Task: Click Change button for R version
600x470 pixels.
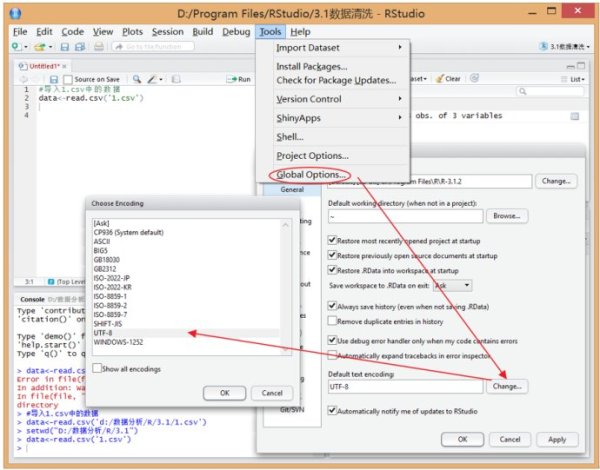Action: 556,181
